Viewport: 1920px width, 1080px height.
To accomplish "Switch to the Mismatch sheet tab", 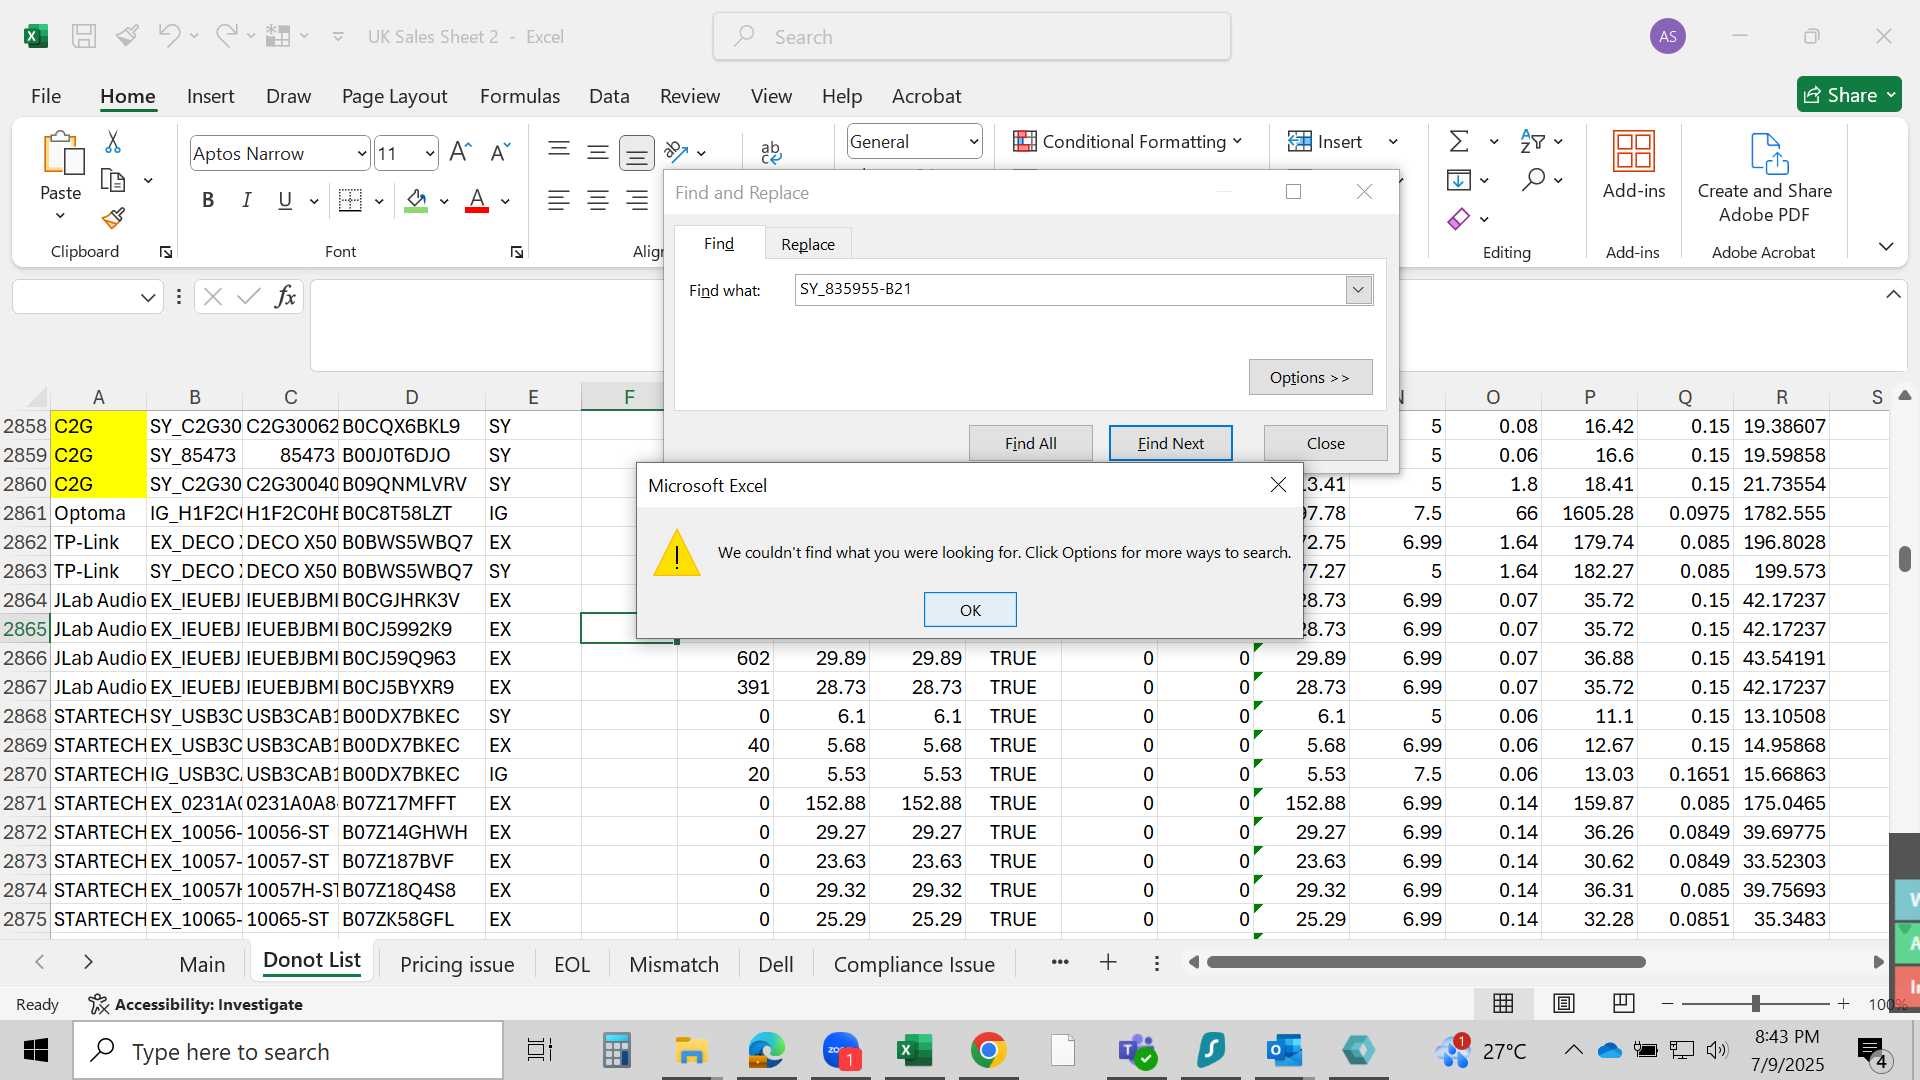I will [674, 964].
